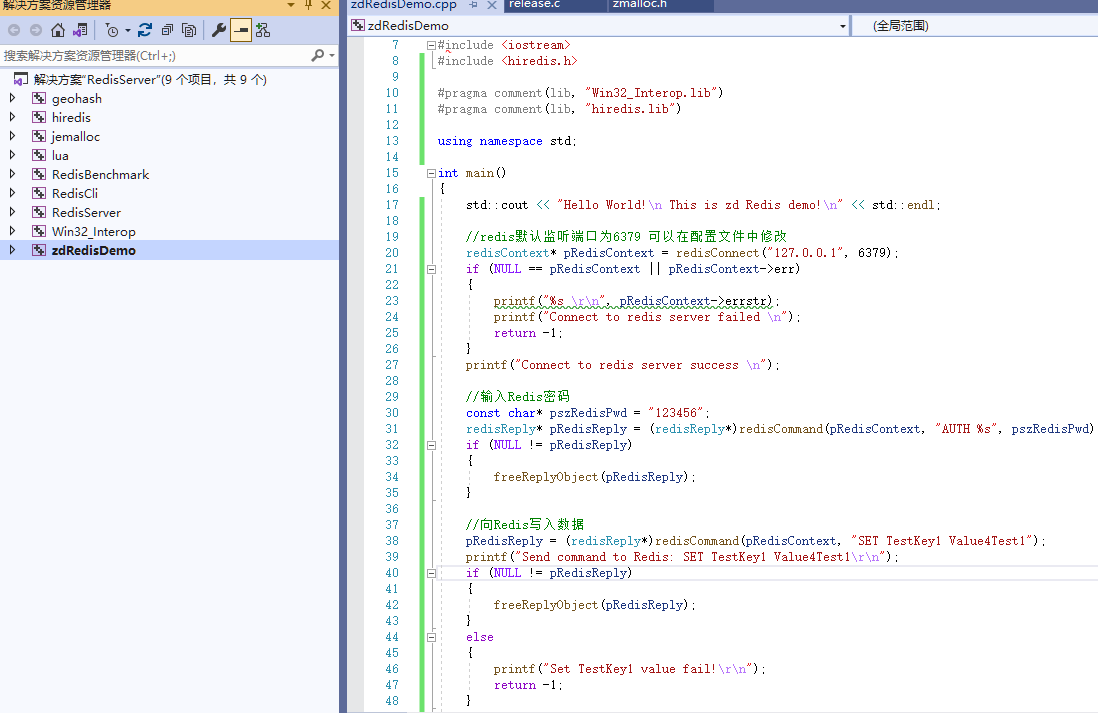Click the "AUTH %s" string on line 31
Screen dimensions: 1098x713
[966, 429]
